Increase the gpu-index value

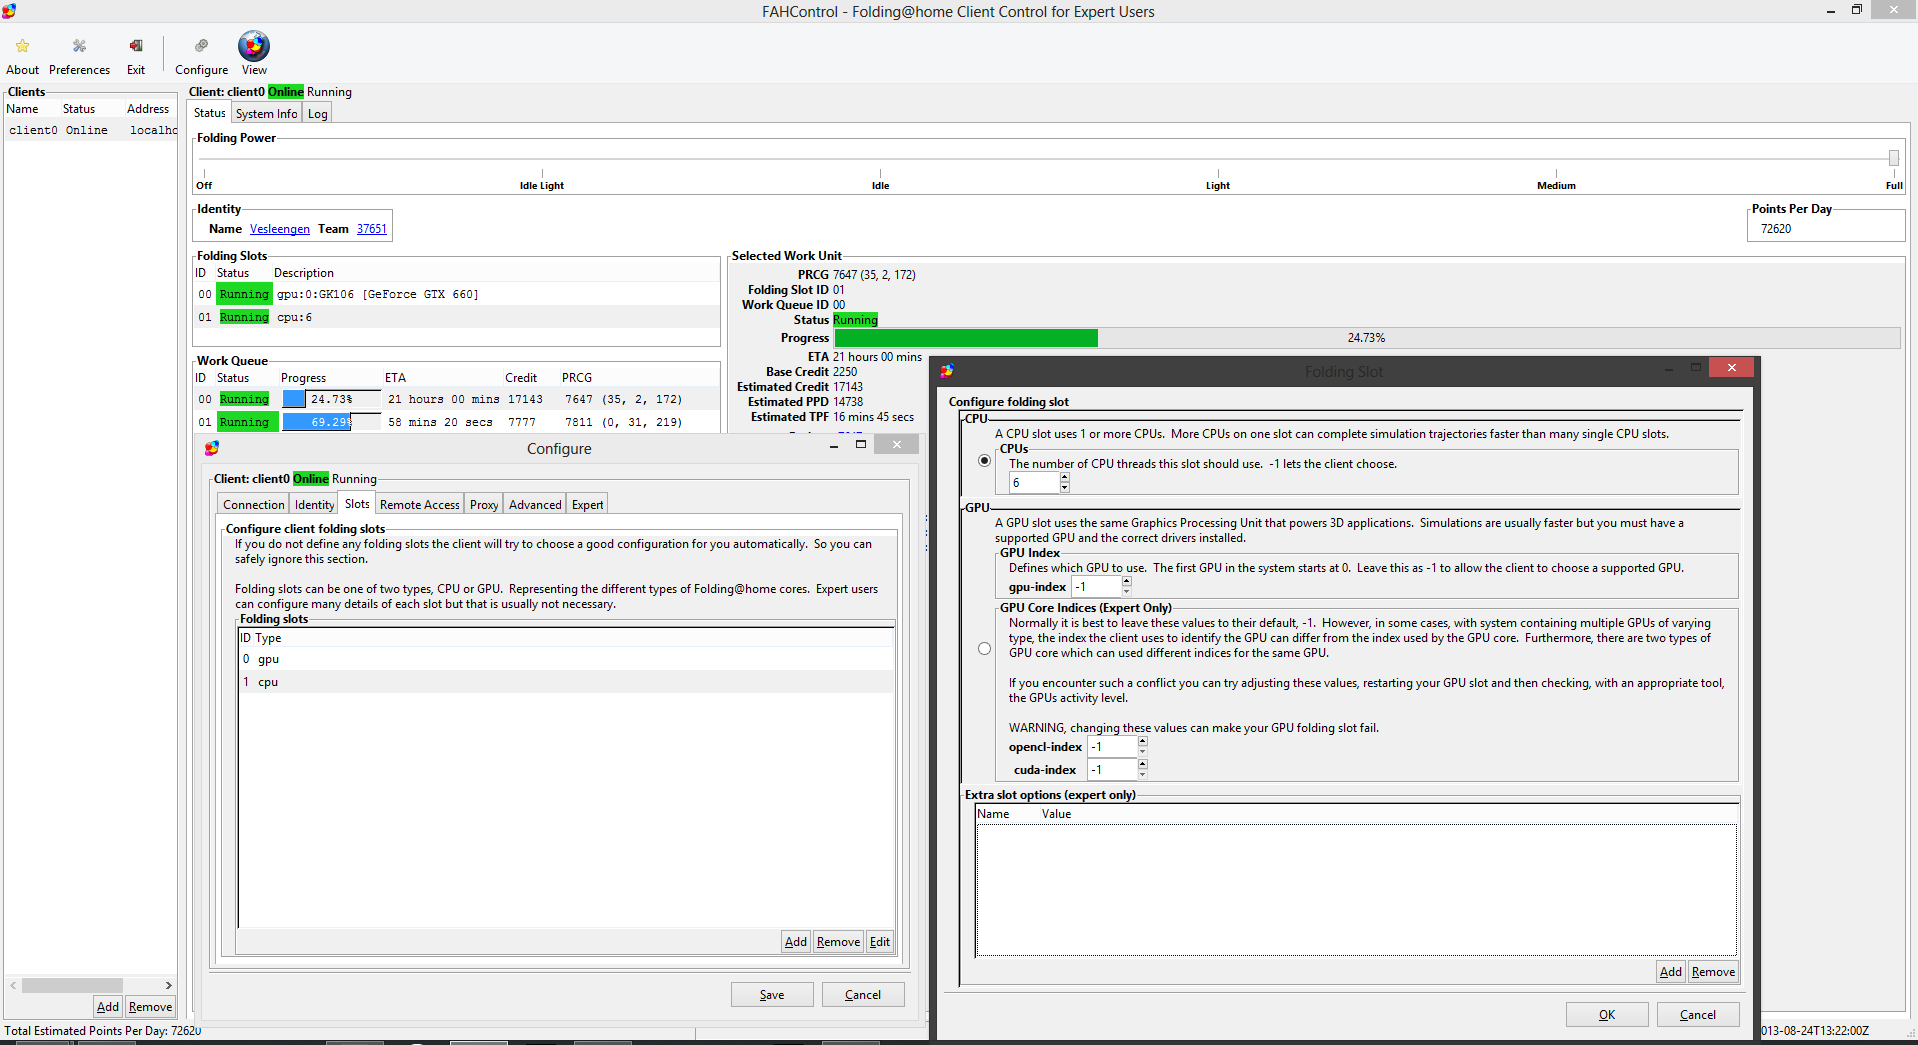1127,581
